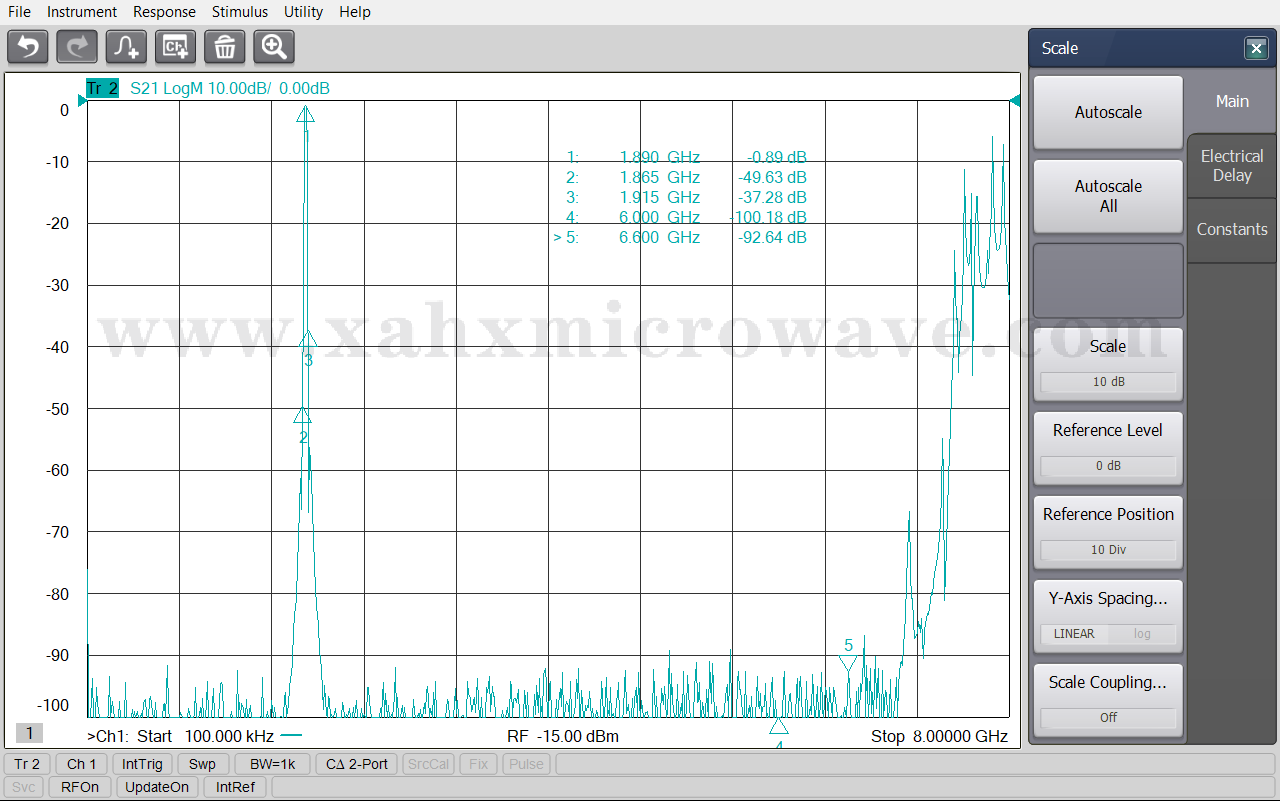Click the Start 100.000 kHz label
Image resolution: width=1280 pixels, height=801 pixels.
point(206,736)
